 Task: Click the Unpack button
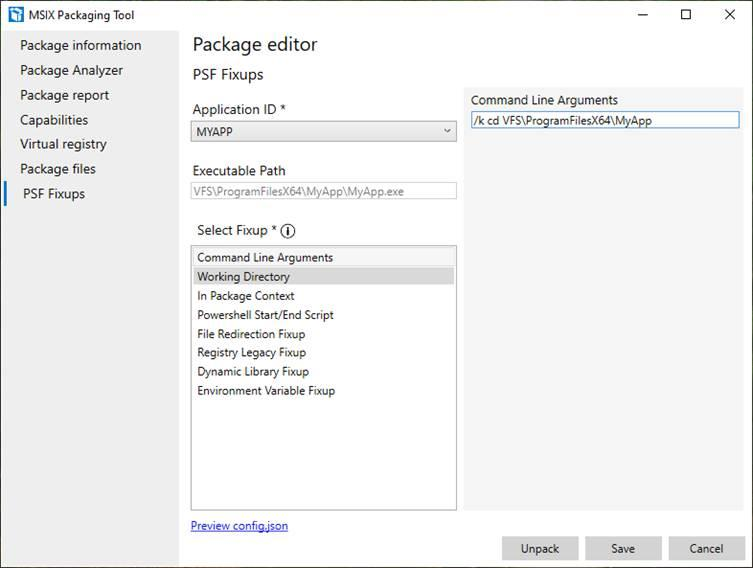pos(540,548)
